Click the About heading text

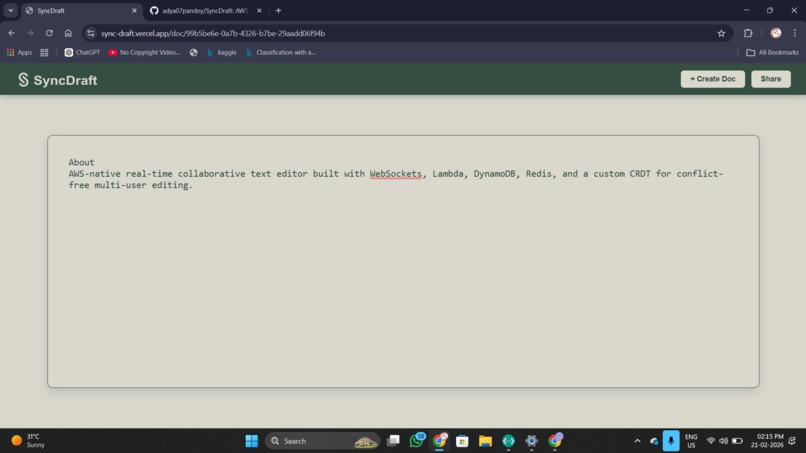pos(81,162)
